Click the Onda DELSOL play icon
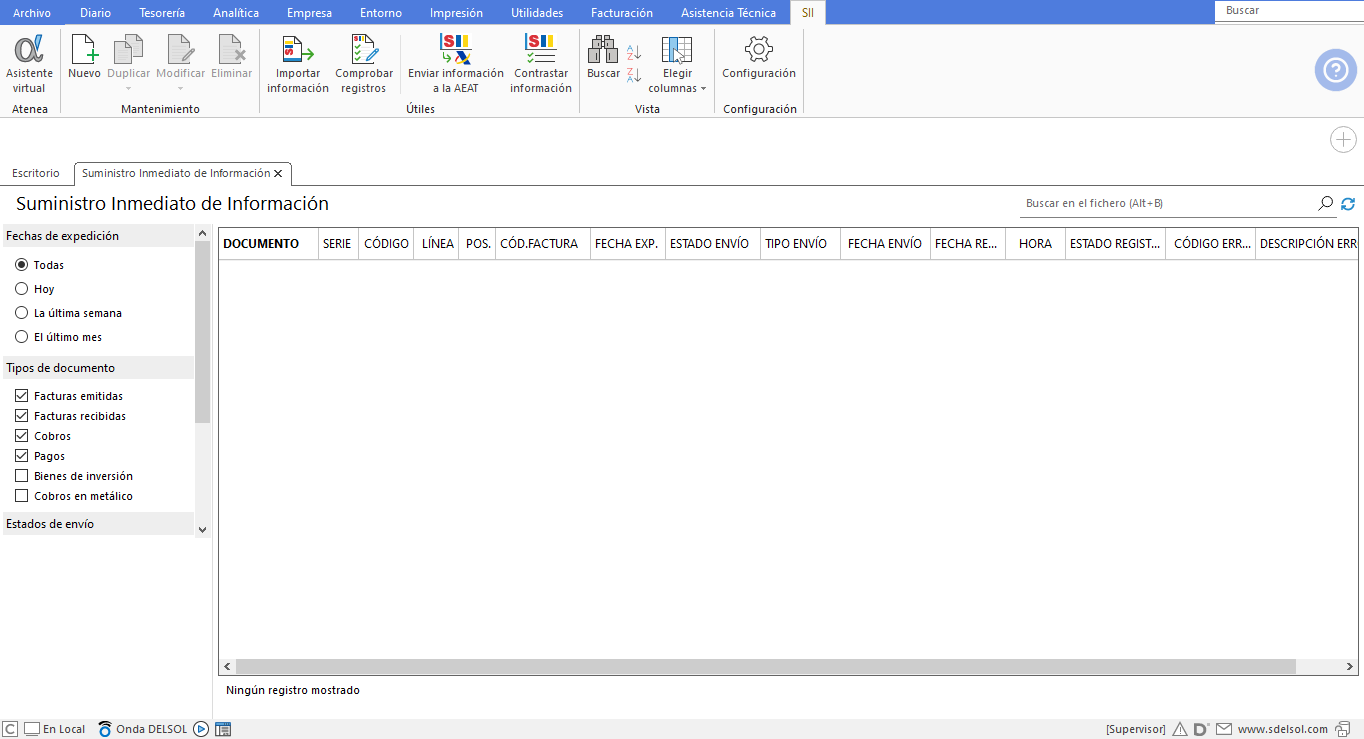This screenshot has height=739, width=1364. pos(201,729)
